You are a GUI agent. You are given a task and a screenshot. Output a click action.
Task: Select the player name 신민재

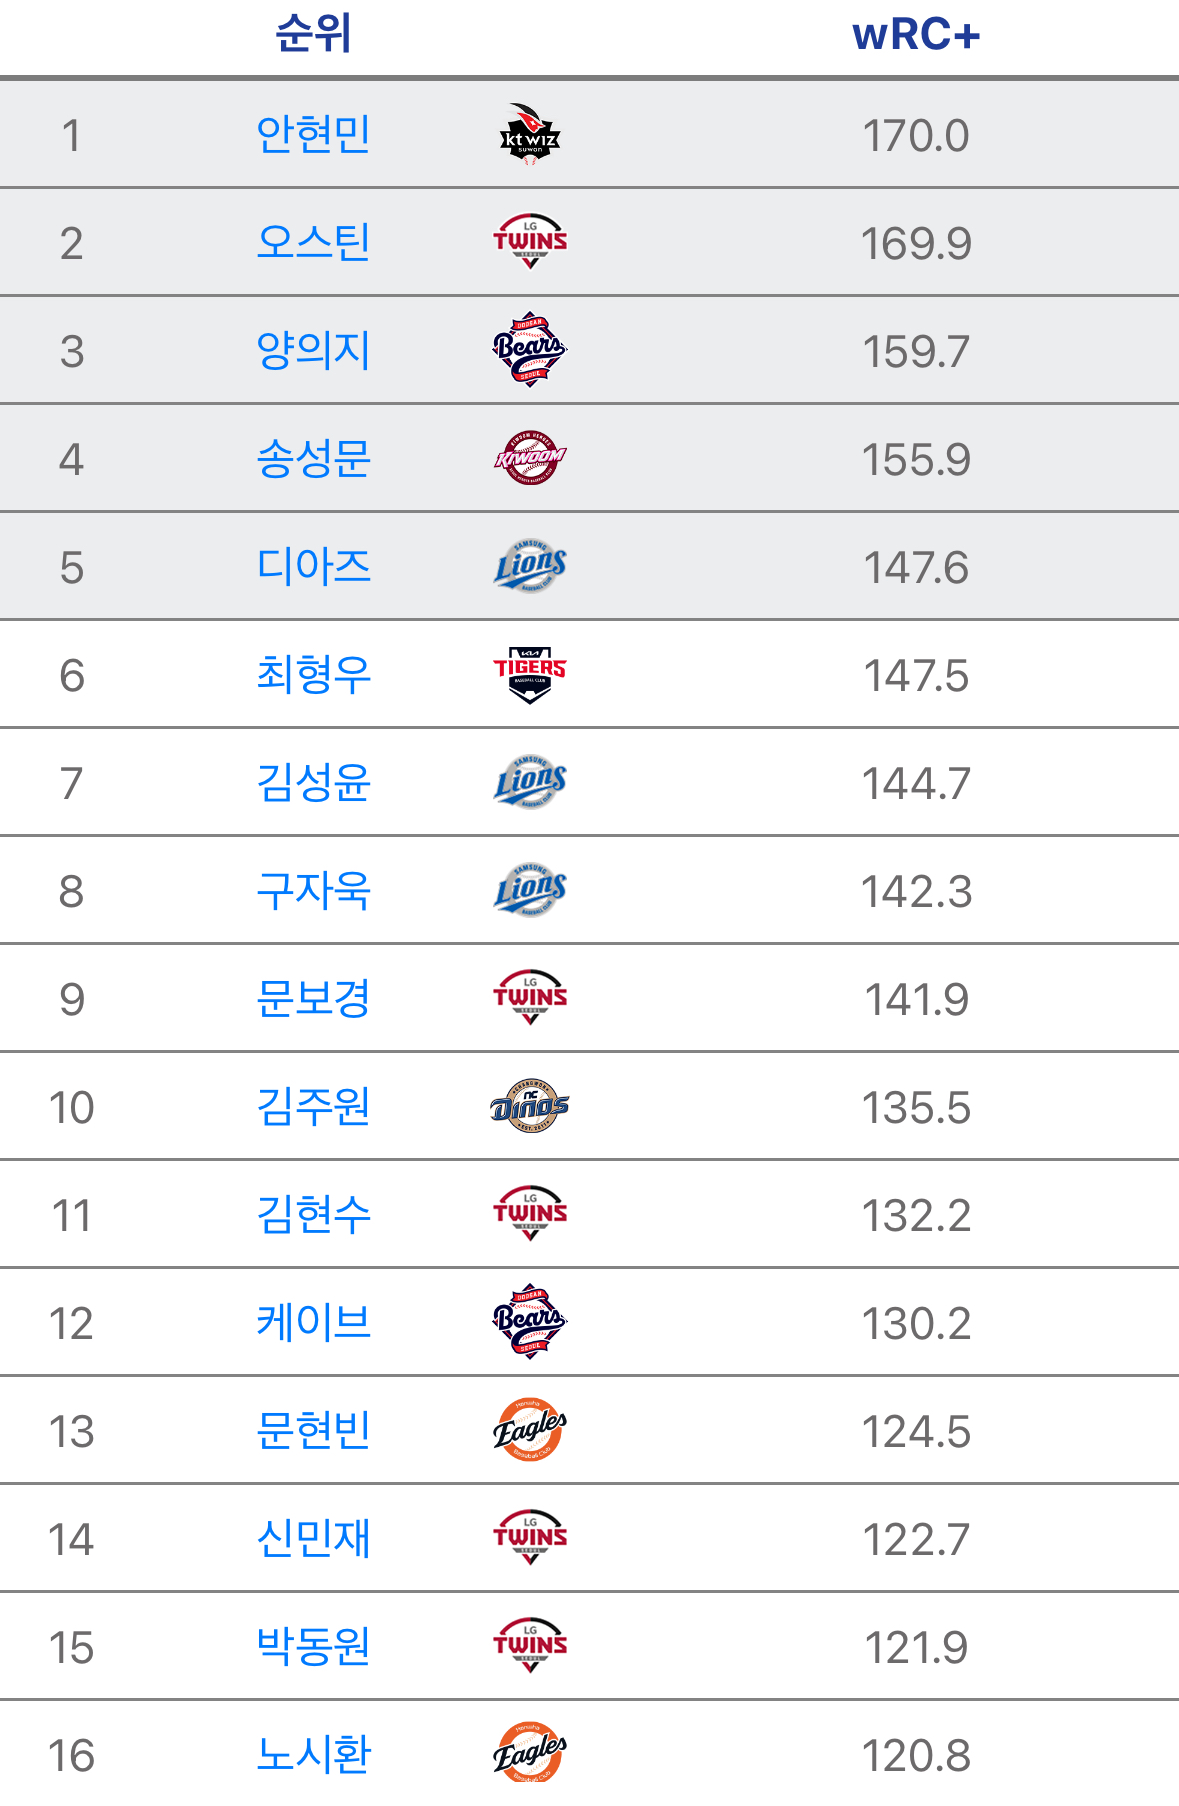click(x=313, y=1539)
